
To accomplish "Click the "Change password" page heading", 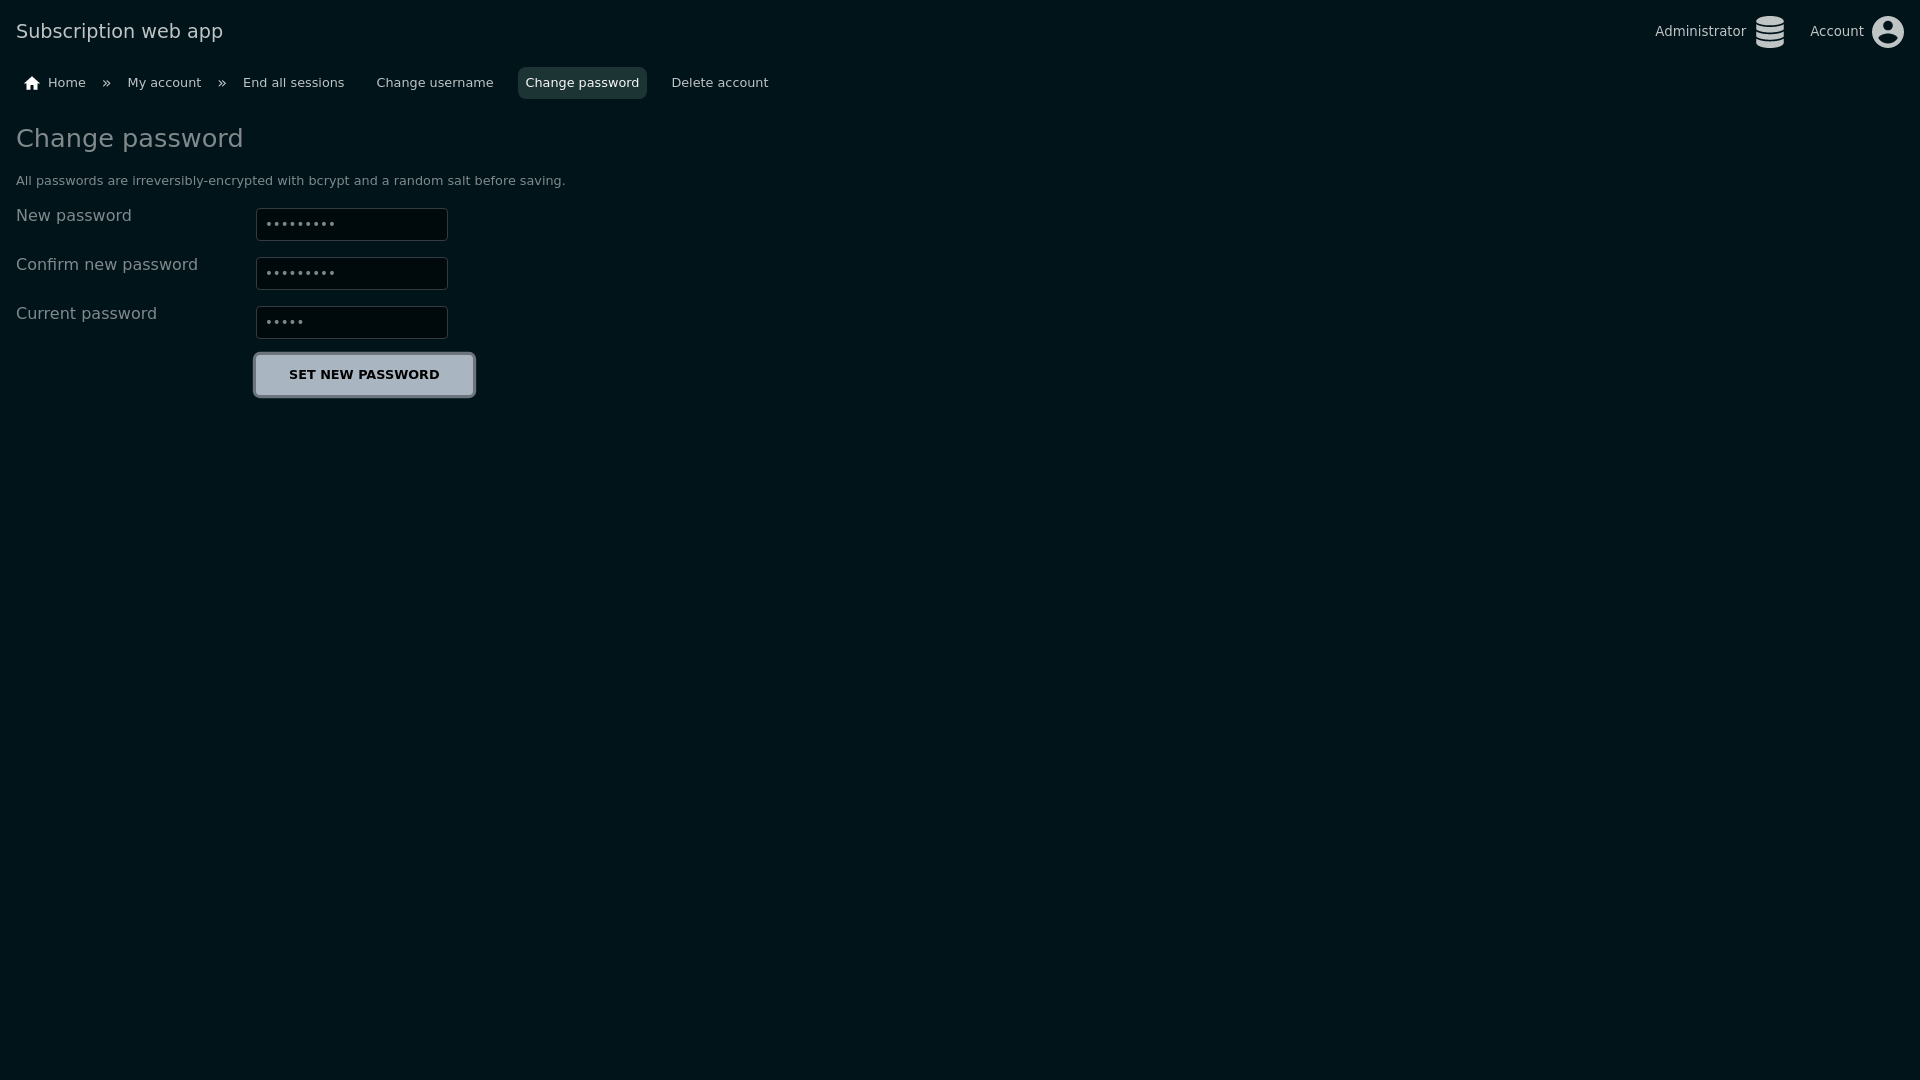I will tap(129, 139).
